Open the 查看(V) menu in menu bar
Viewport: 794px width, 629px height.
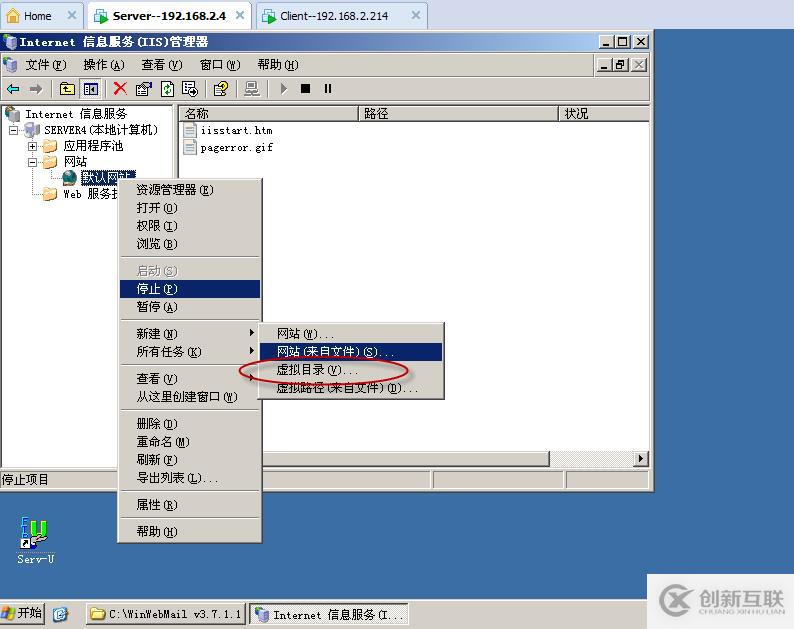click(162, 65)
